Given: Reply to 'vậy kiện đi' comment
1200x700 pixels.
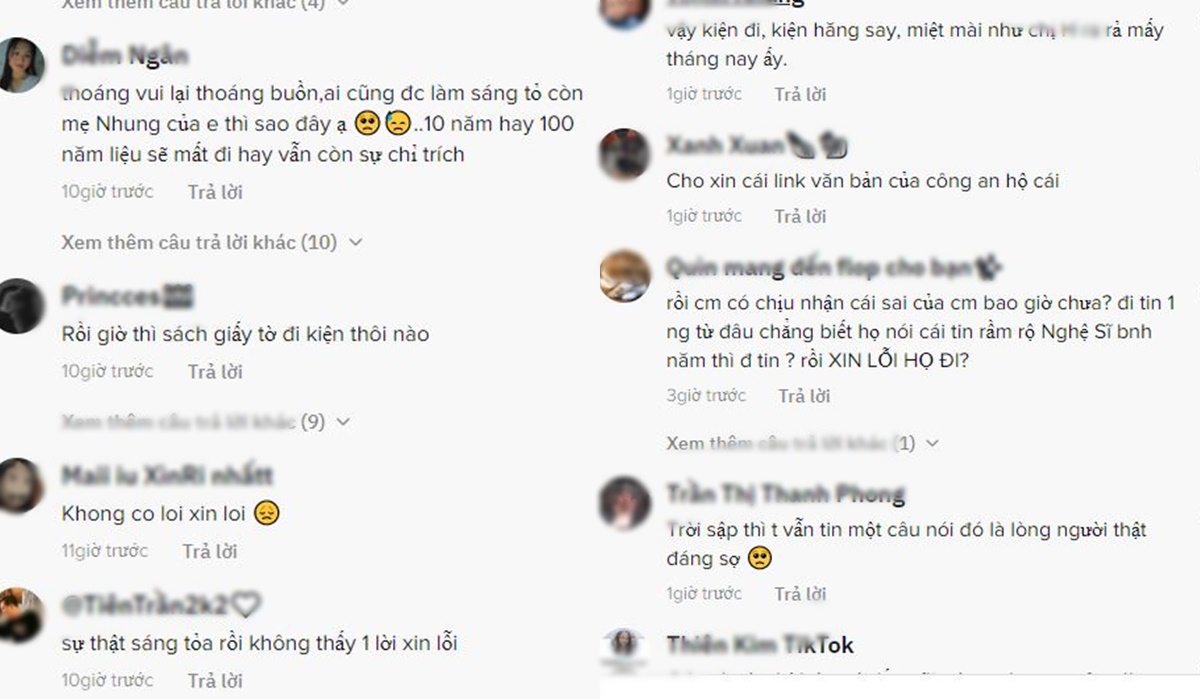Looking at the screenshot, I should (802, 94).
